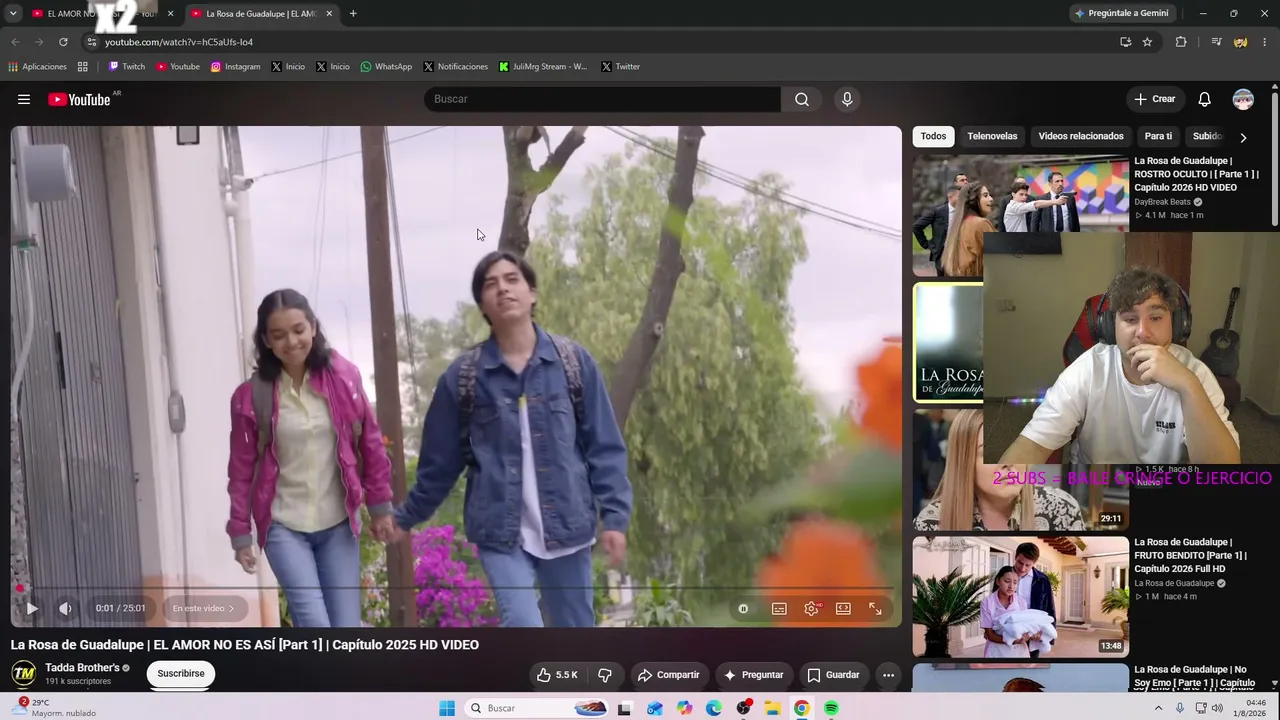Open a new browser tab
This screenshot has width=1280, height=720.
click(353, 13)
